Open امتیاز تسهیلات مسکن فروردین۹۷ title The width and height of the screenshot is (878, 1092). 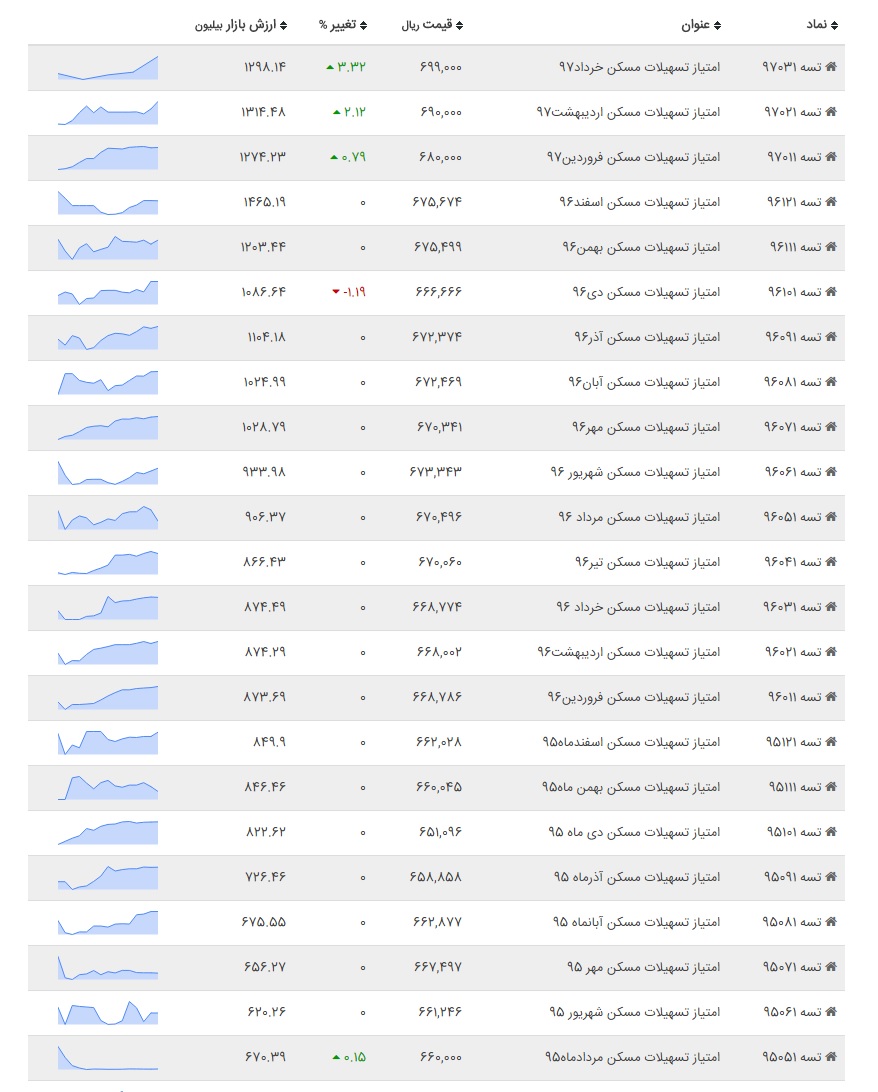coord(634,157)
